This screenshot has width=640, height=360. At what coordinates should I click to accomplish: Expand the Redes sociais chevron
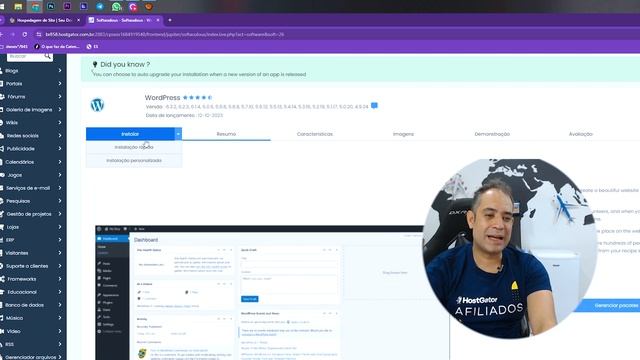pyautogui.click(x=60, y=136)
